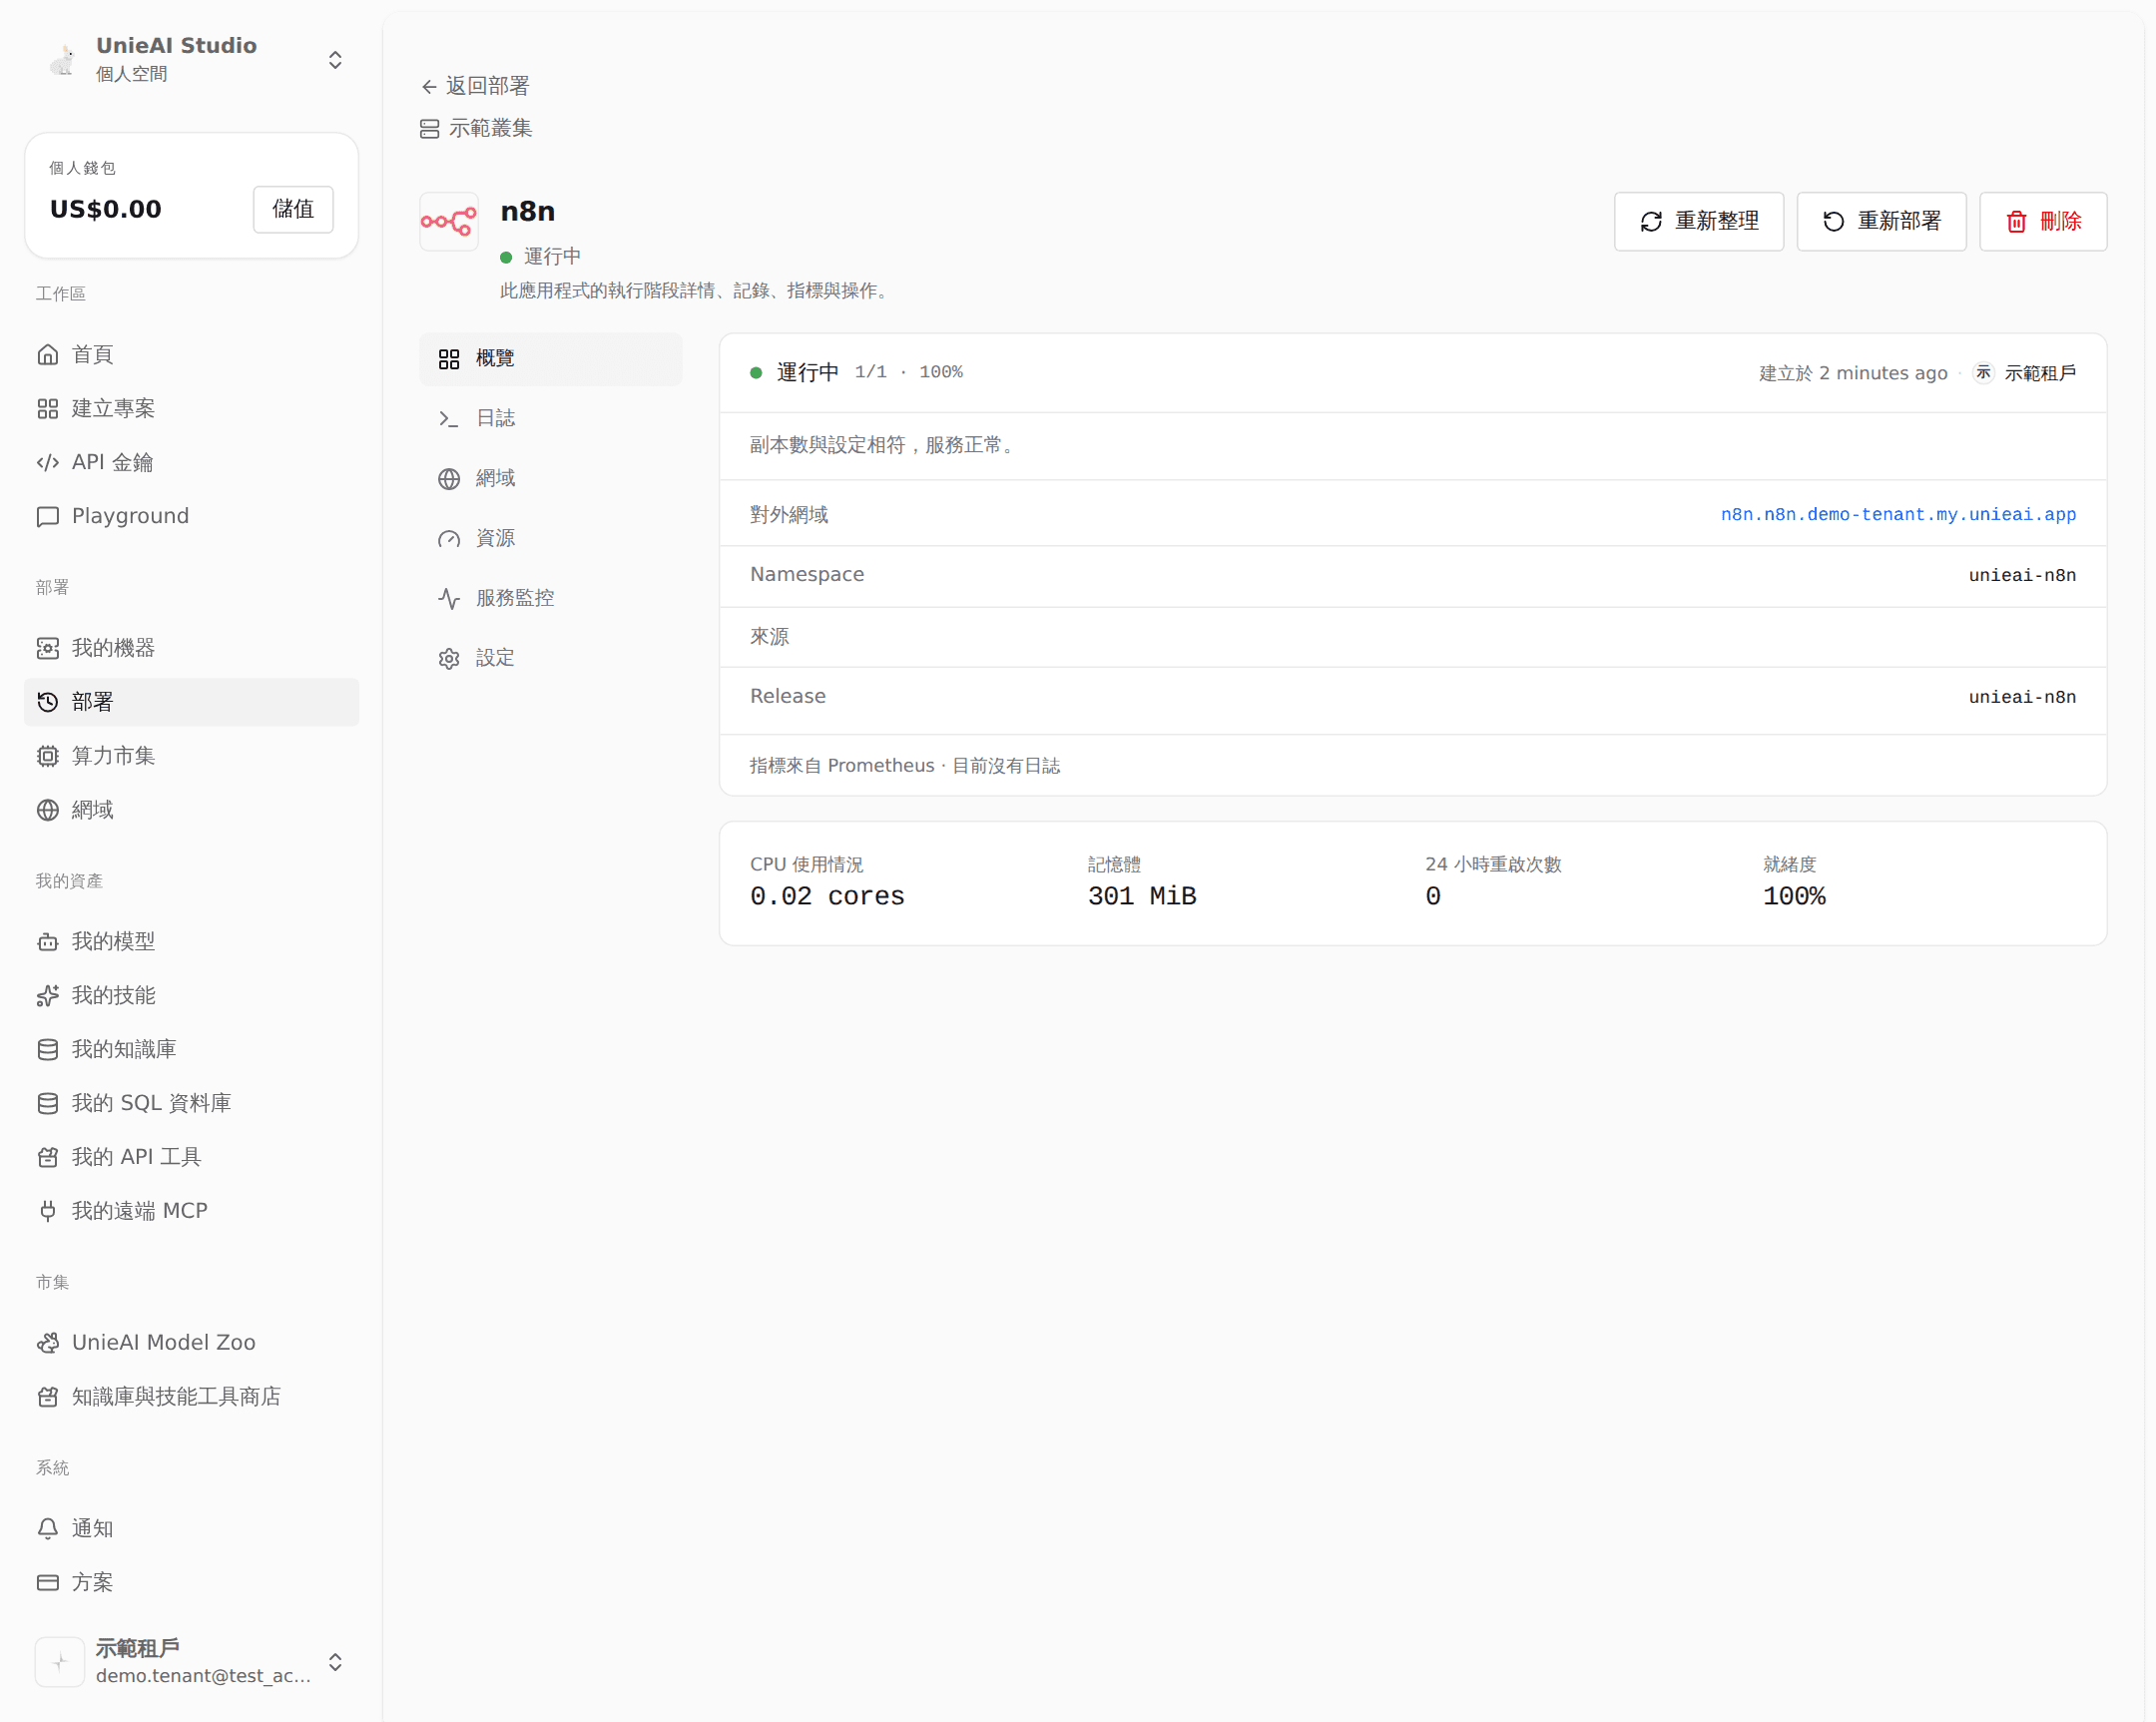Click the 我的機器 machine icon
Image resolution: width=2156 pixels, height=1722 pixels.
[x=48, y=649]
